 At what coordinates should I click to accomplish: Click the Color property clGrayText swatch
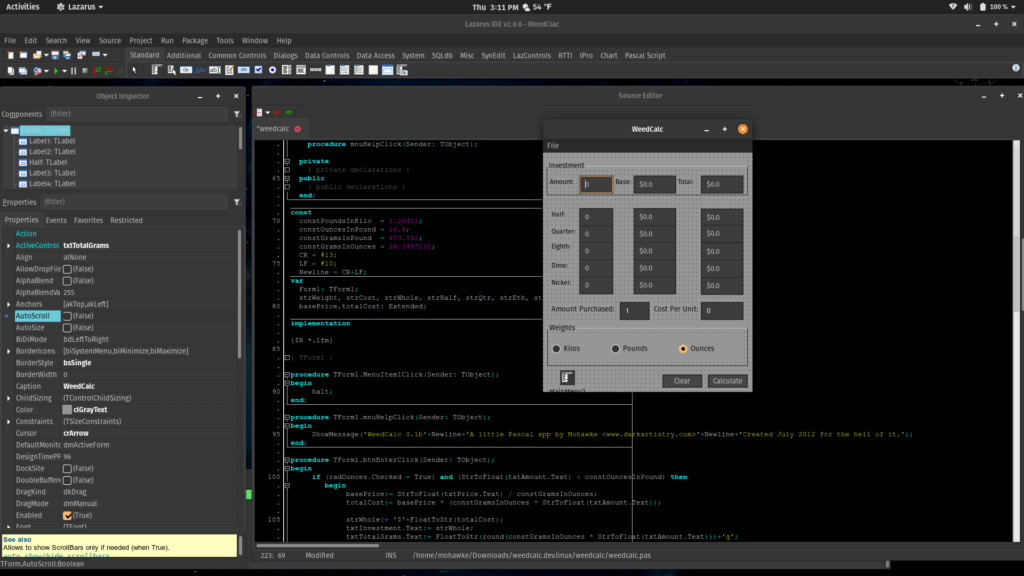67,410
